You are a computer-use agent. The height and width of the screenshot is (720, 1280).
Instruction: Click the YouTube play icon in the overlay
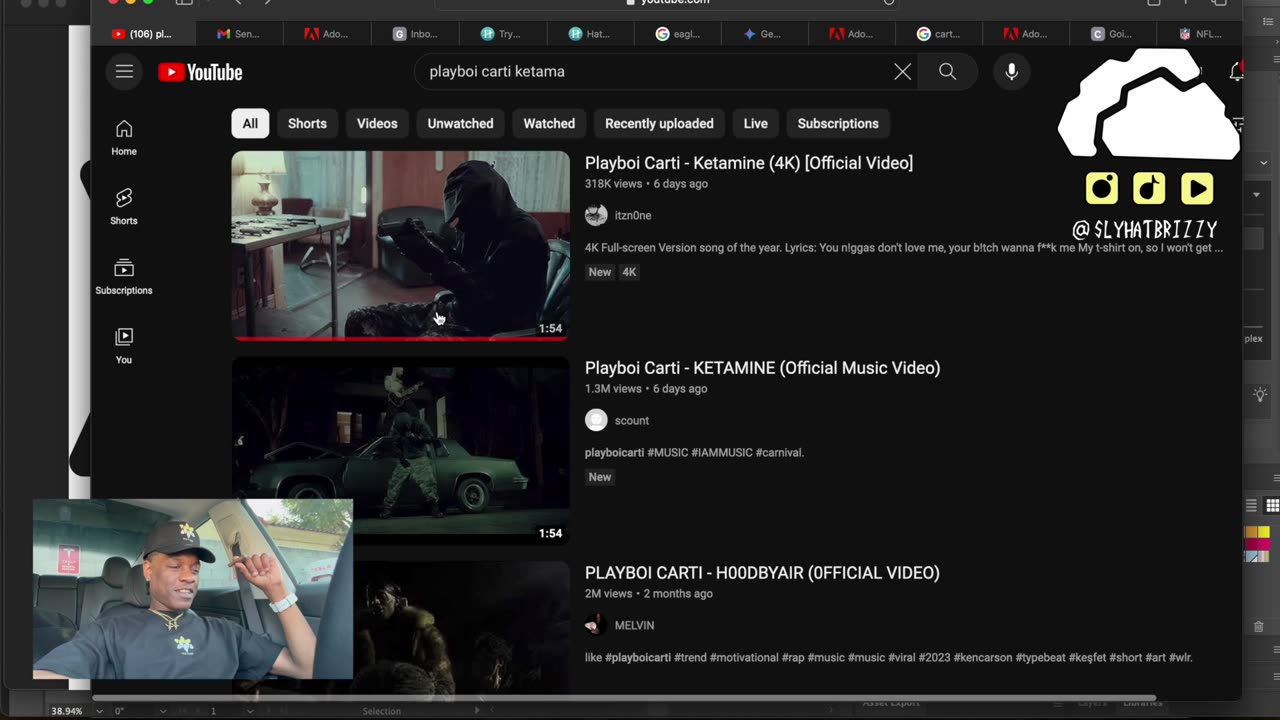point(1197,188)
